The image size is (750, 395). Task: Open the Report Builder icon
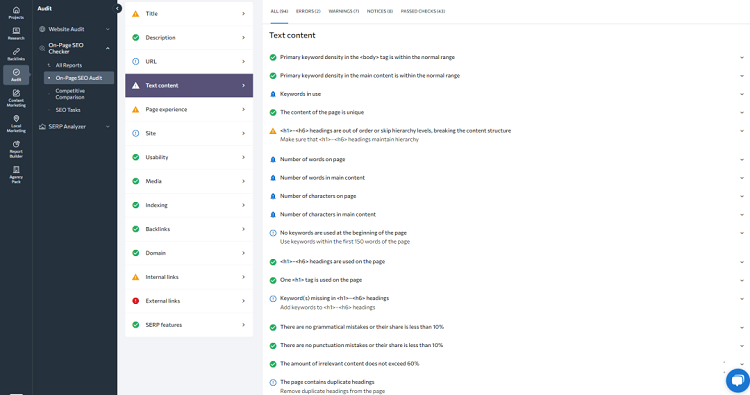pos(16,149)
